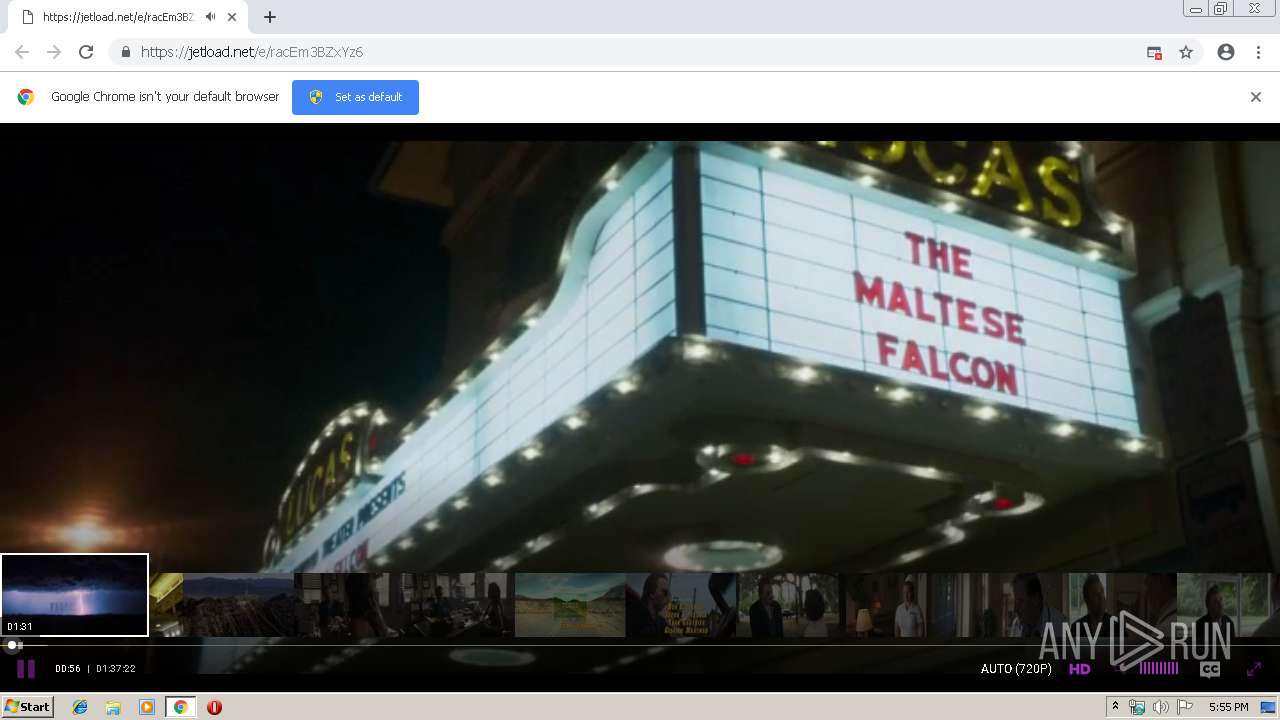
Task: Switch to the Chrome taskbar button
Action: pyautogui.click(x=181, y=707)
